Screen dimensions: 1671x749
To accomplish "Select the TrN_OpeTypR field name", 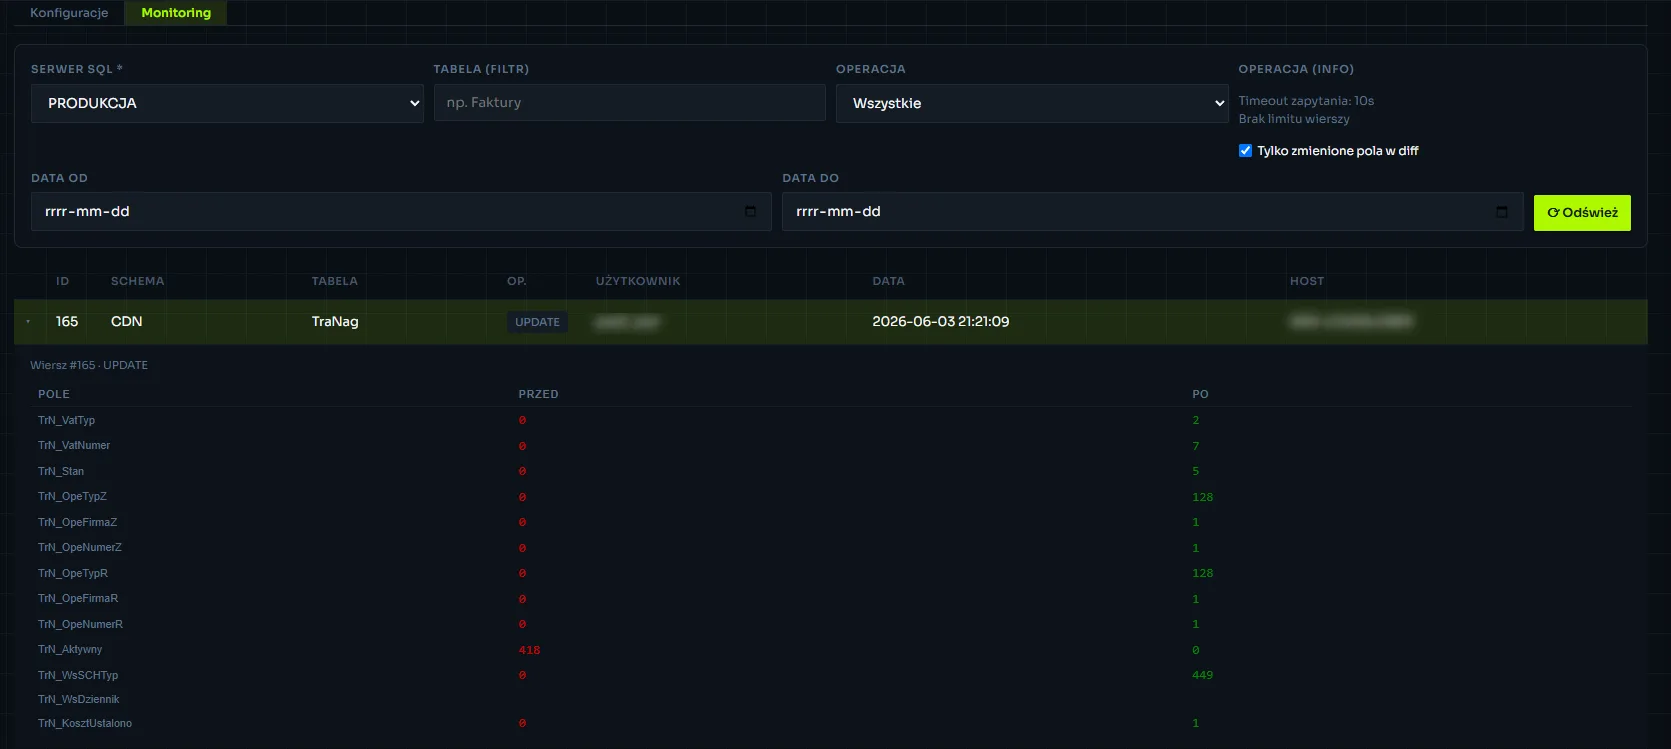I will (73, 573).
